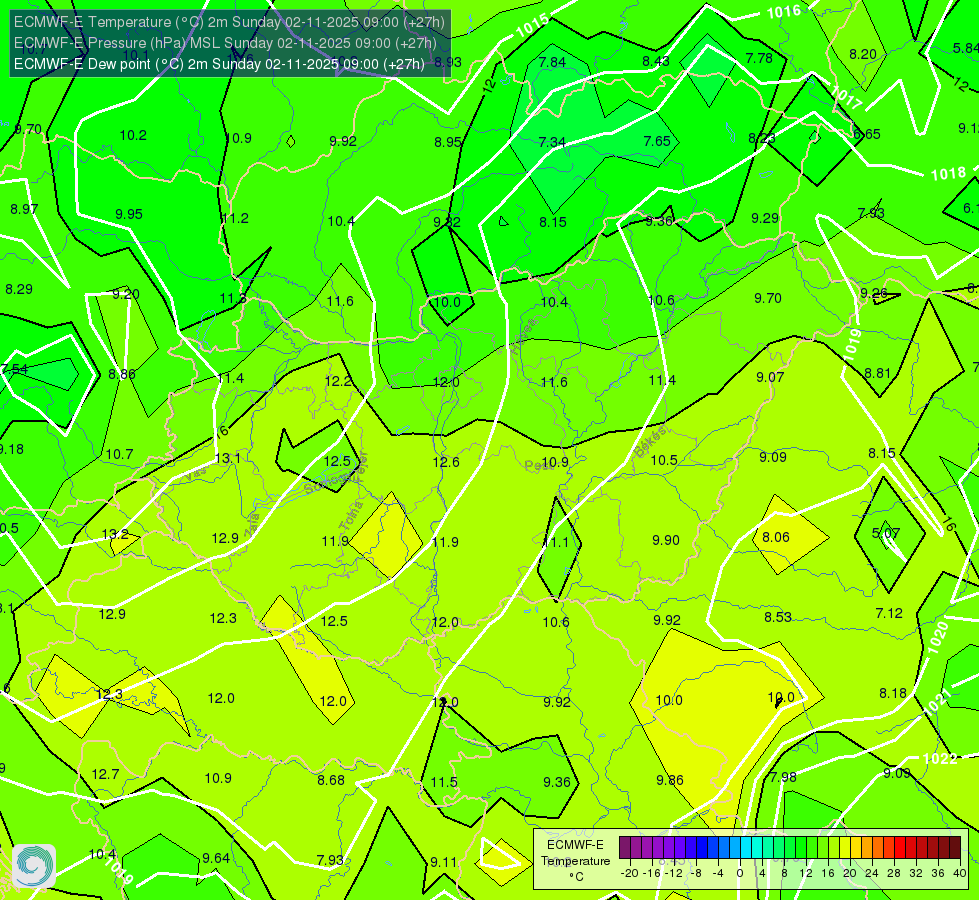Image resolution: width=979 pixels, height=900 pixels.
Task: Click the 9.20 value on the map
Action: click(x=125, y=294)
